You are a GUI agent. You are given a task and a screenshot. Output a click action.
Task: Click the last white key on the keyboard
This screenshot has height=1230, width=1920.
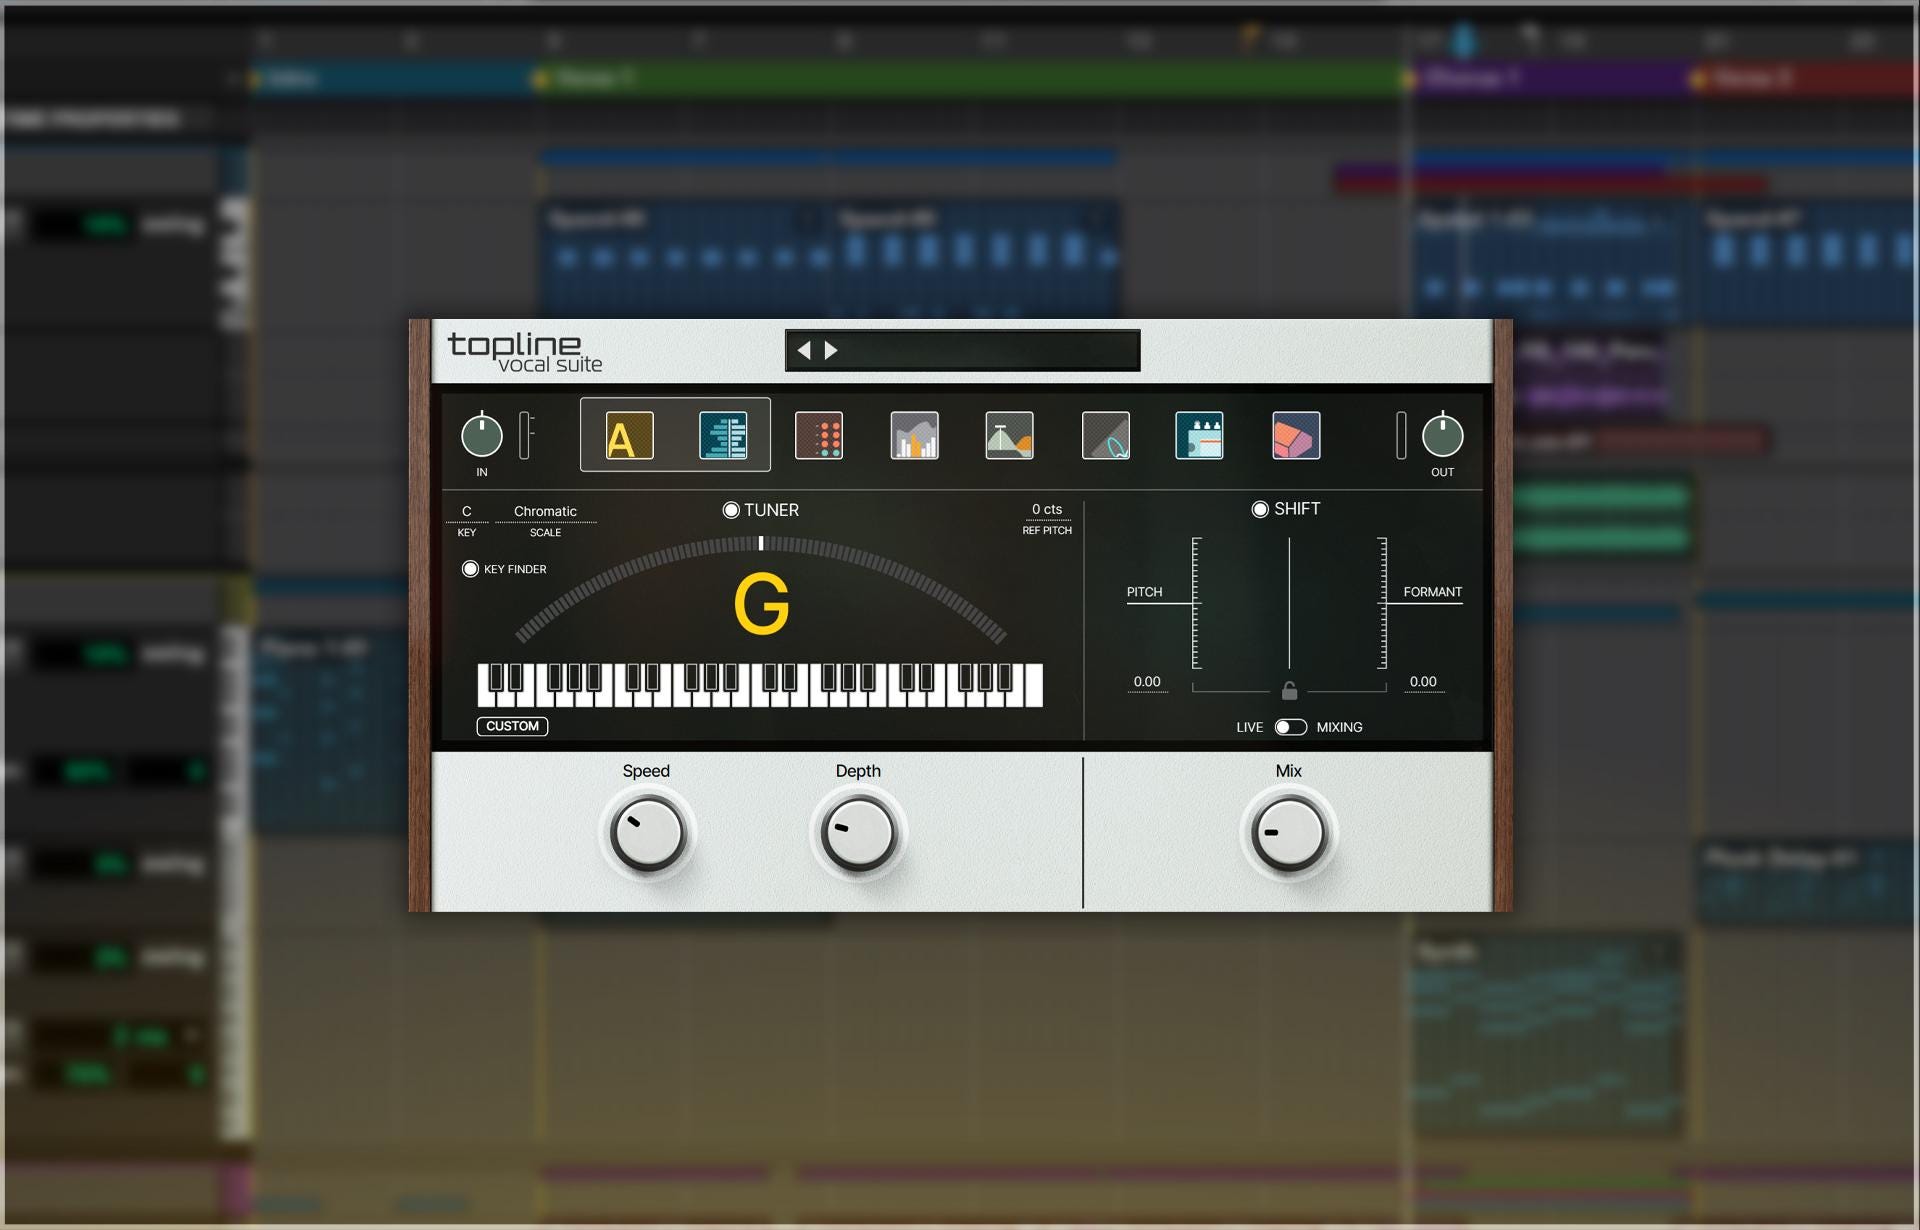1034,686
